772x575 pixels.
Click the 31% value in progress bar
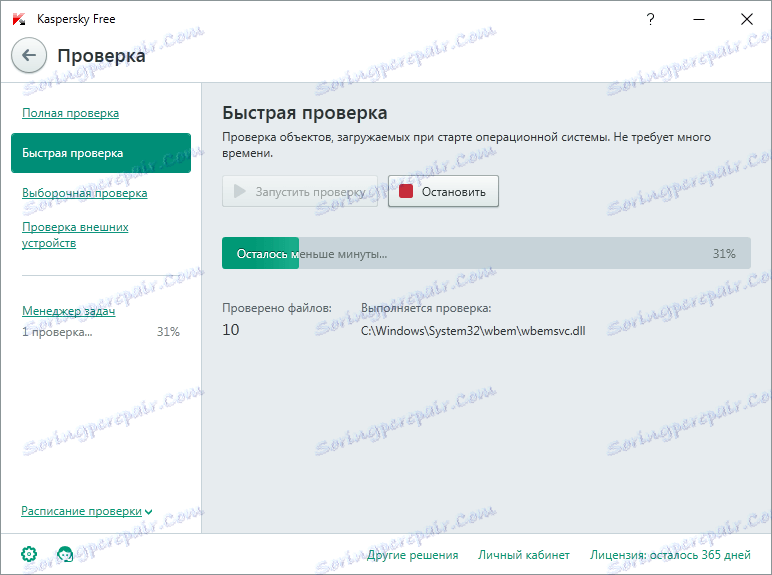coord(724,254)
